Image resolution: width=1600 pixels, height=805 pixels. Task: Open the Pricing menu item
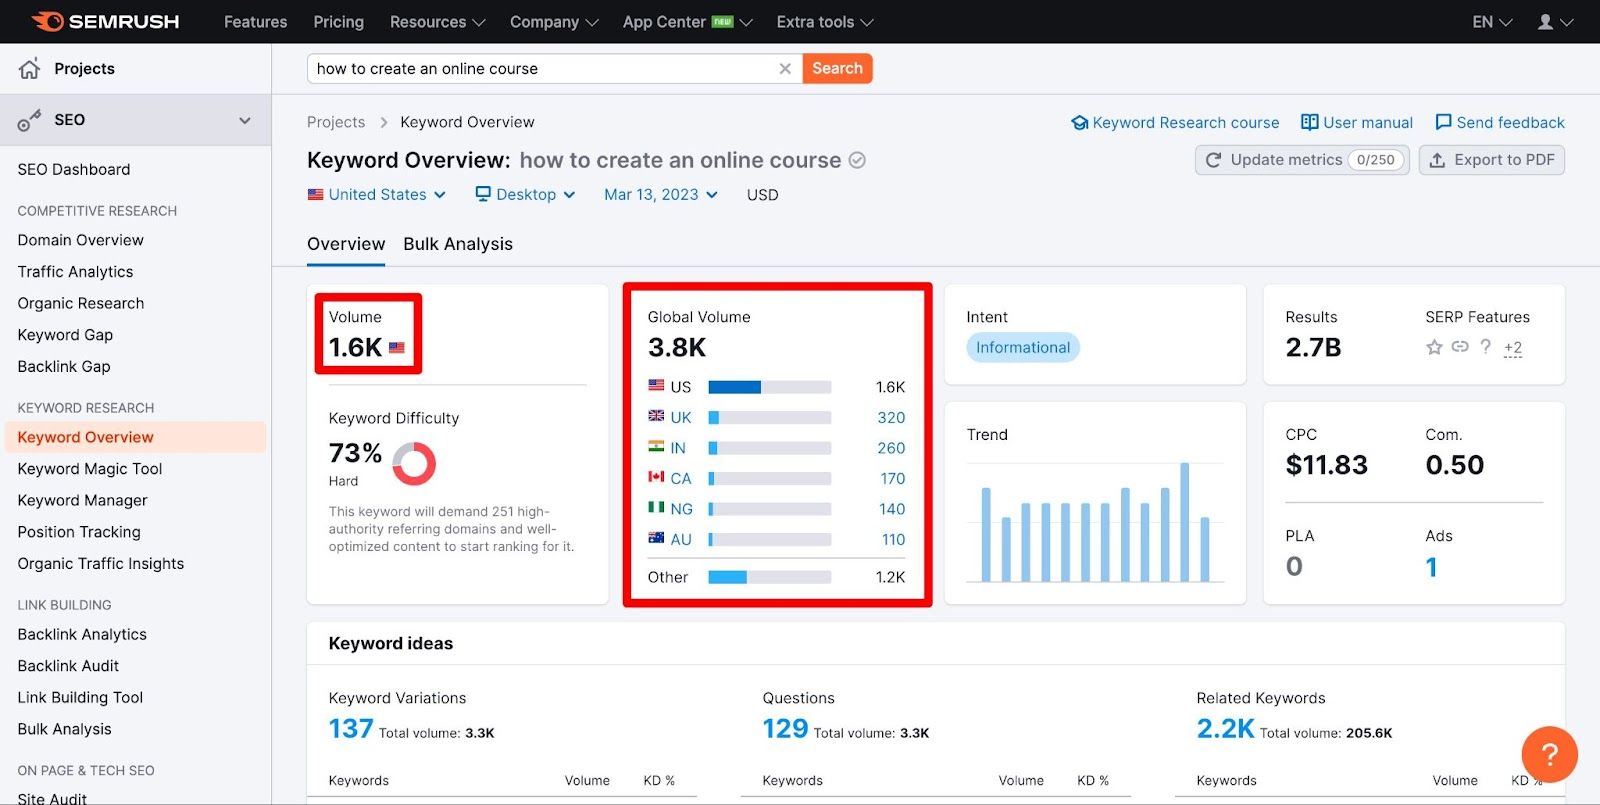[338, 21]
